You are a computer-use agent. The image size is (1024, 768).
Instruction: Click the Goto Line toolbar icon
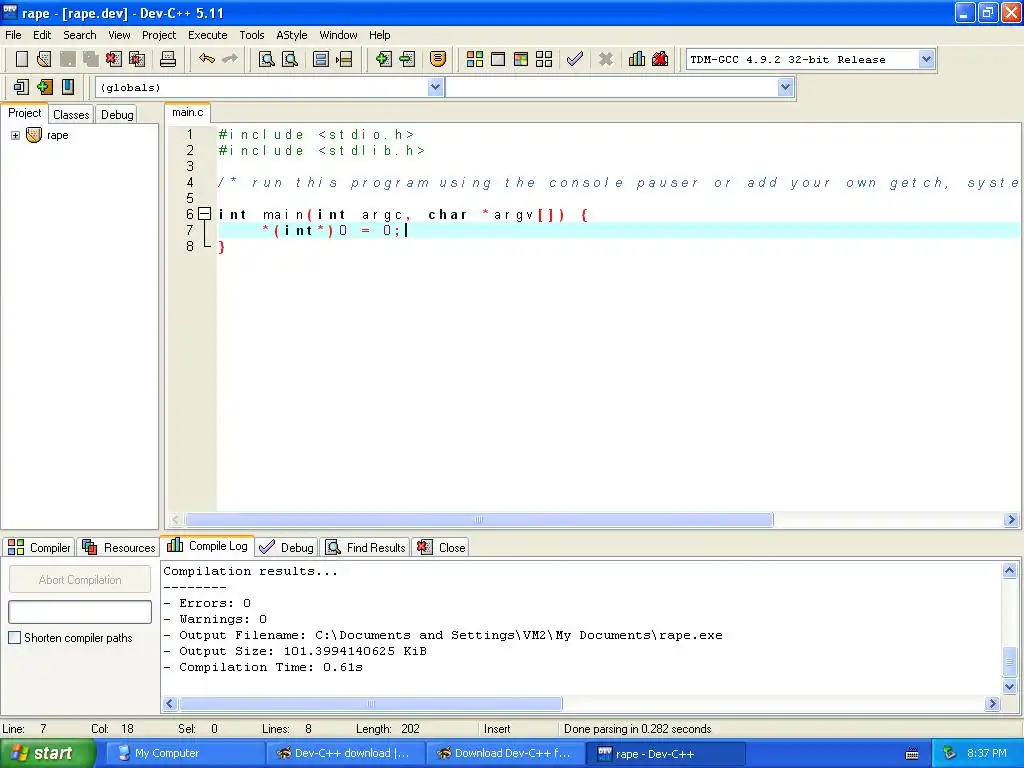coord(344,59)
